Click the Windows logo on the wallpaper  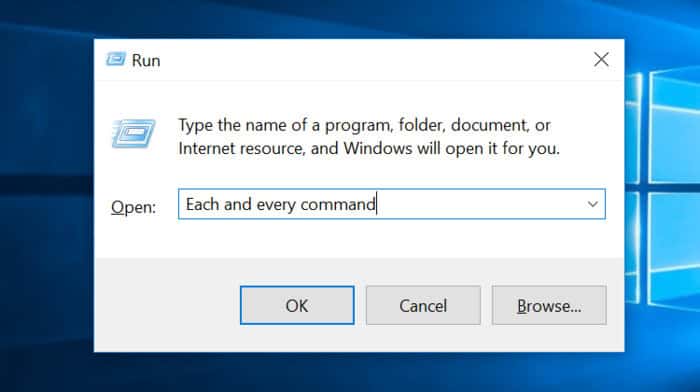pos(662,188)
